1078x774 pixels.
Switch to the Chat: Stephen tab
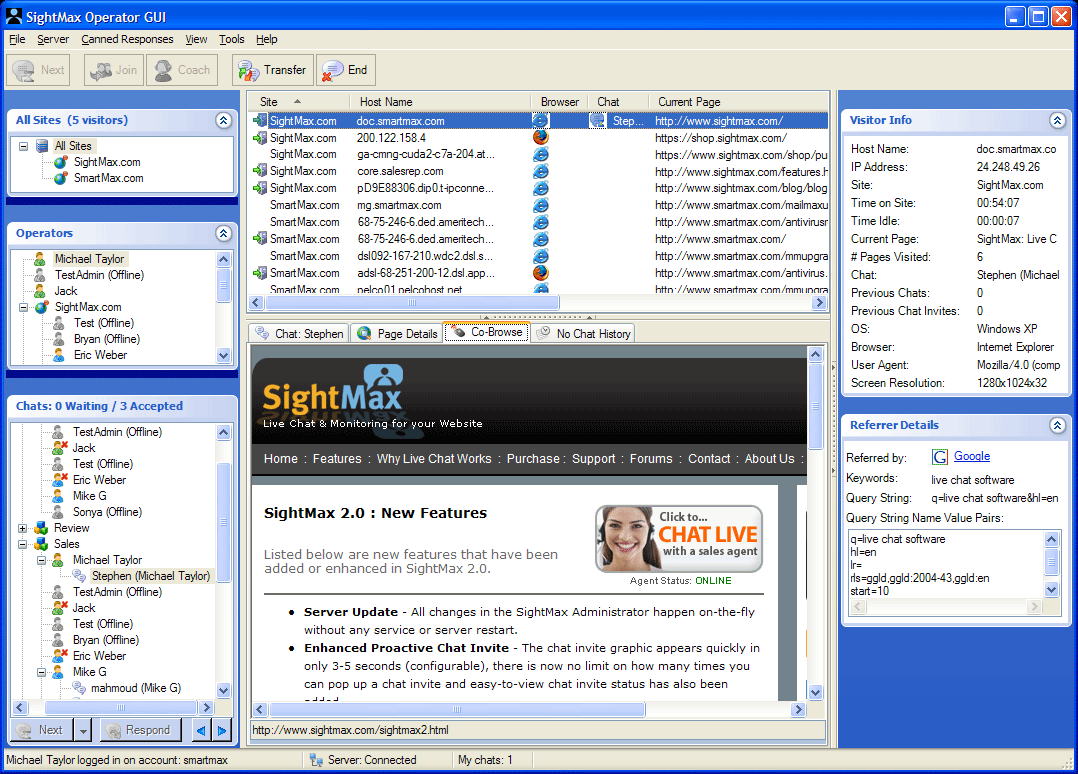(x=299, y=333)
